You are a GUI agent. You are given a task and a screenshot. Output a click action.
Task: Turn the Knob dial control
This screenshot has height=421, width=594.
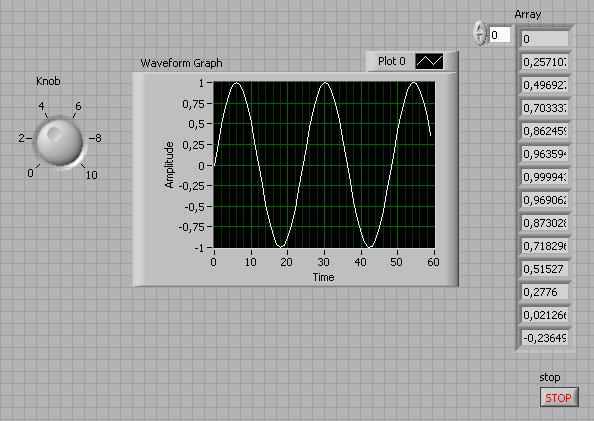59,142
